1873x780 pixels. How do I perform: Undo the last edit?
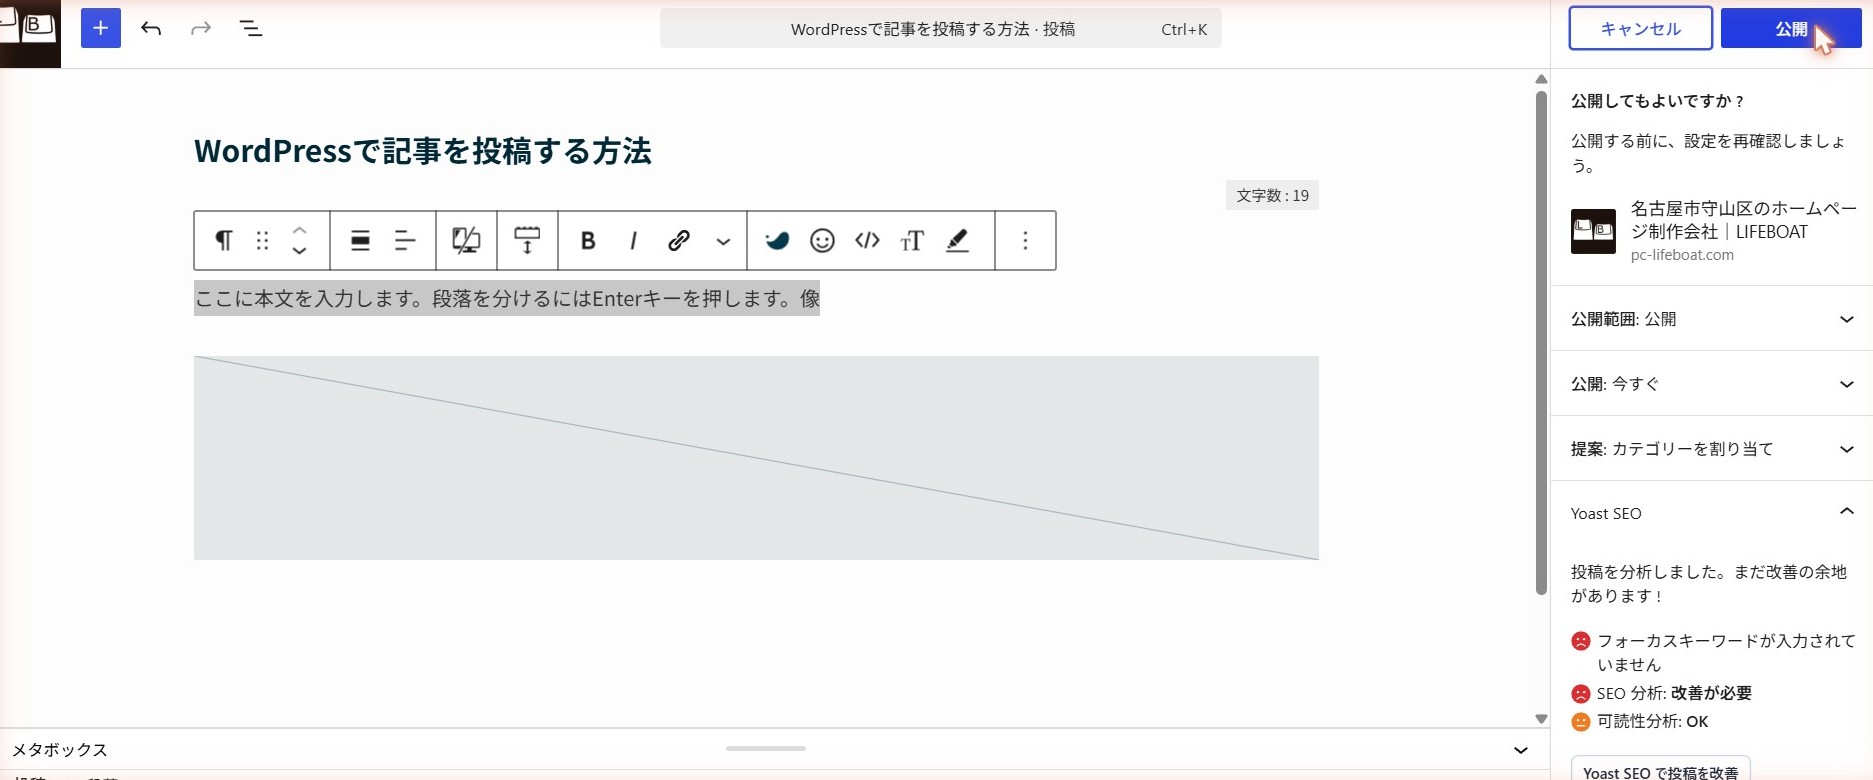pos(151,28)
